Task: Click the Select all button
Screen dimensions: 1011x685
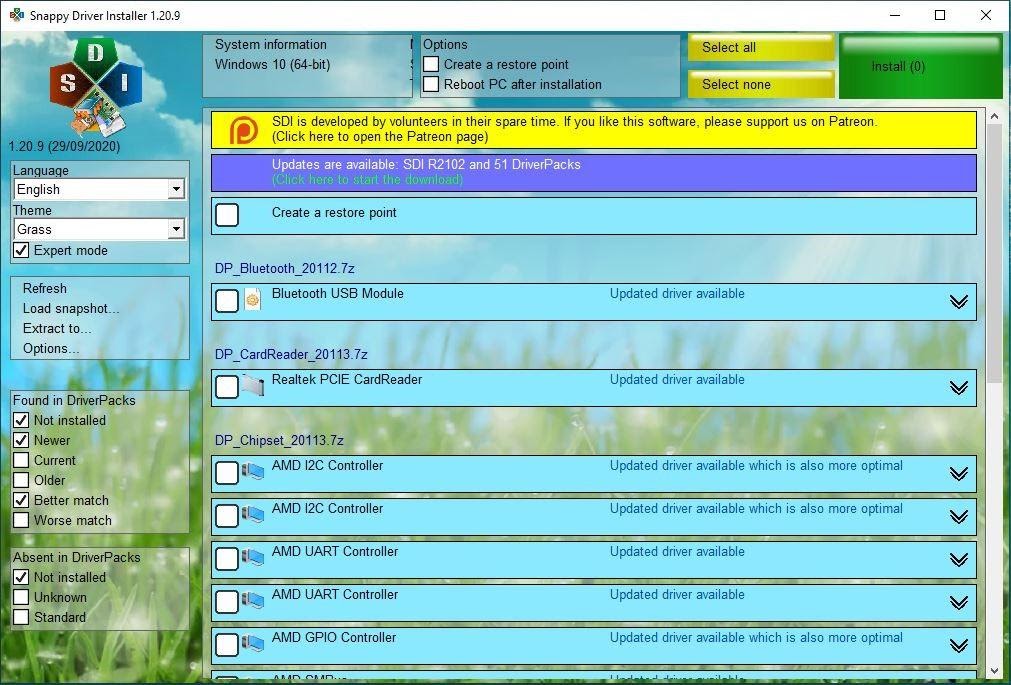Action: pyautogui.click(x=761, y=48)
